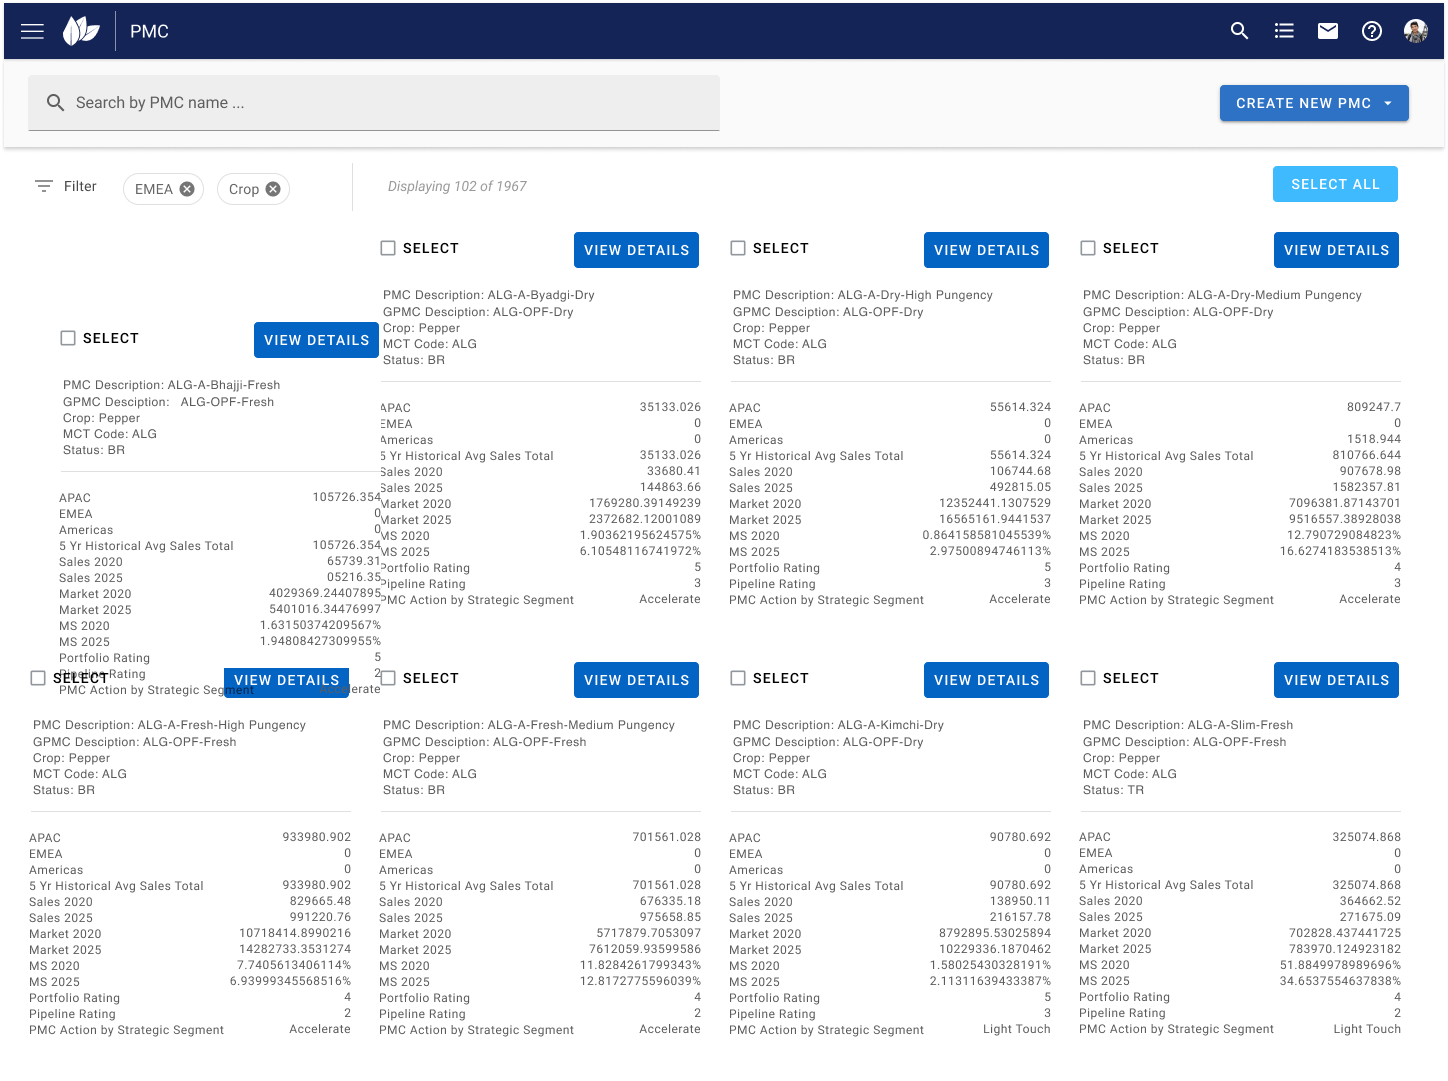Remove the EMEA filter chip
1448x1081 pixels.
point(187,189)
